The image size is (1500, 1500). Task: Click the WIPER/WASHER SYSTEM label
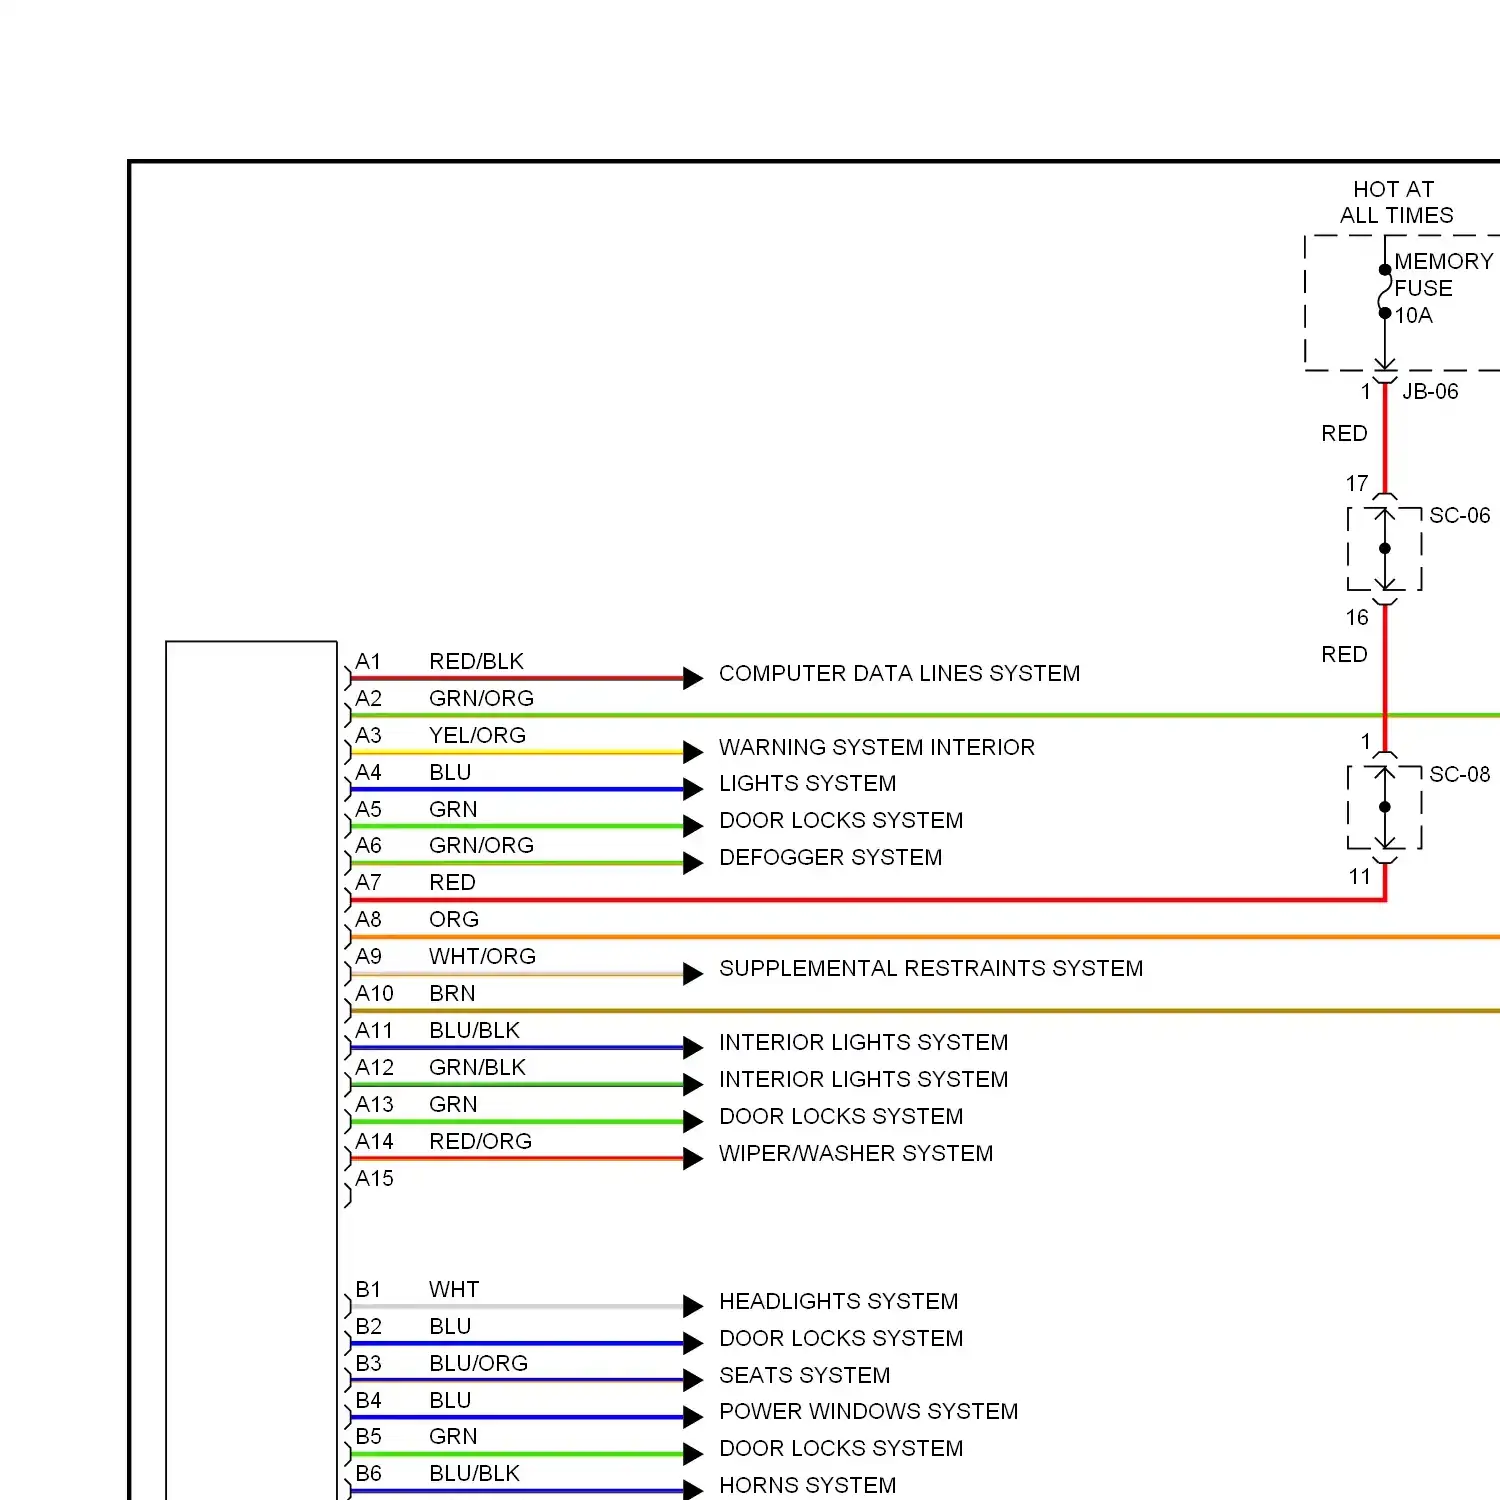856,1153
